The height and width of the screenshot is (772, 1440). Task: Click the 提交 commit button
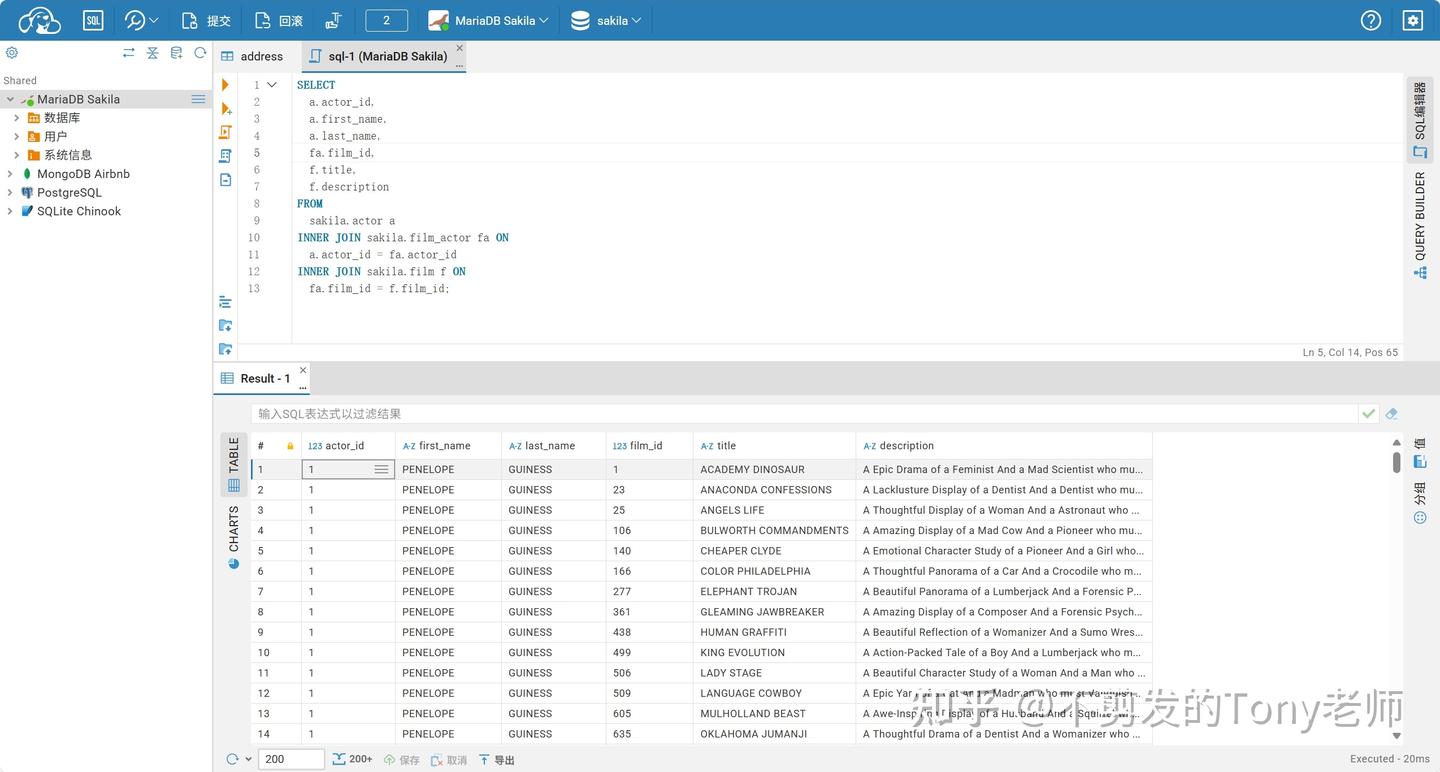coord(206,20)
